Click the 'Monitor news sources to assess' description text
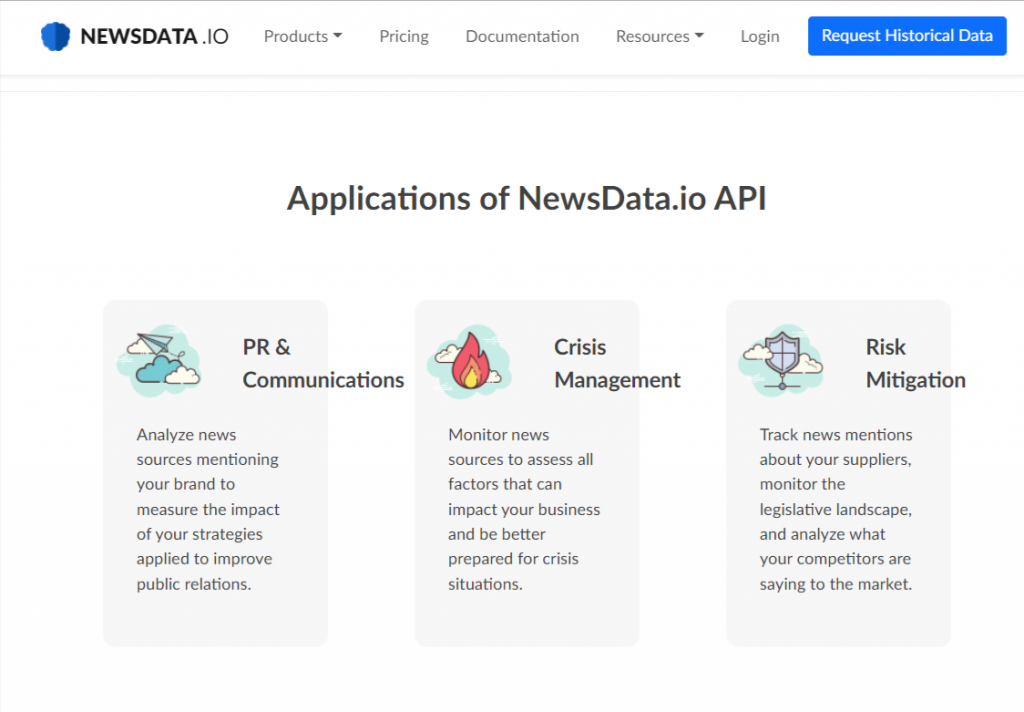The image size is (1024, 712). [x=524, y=509]
